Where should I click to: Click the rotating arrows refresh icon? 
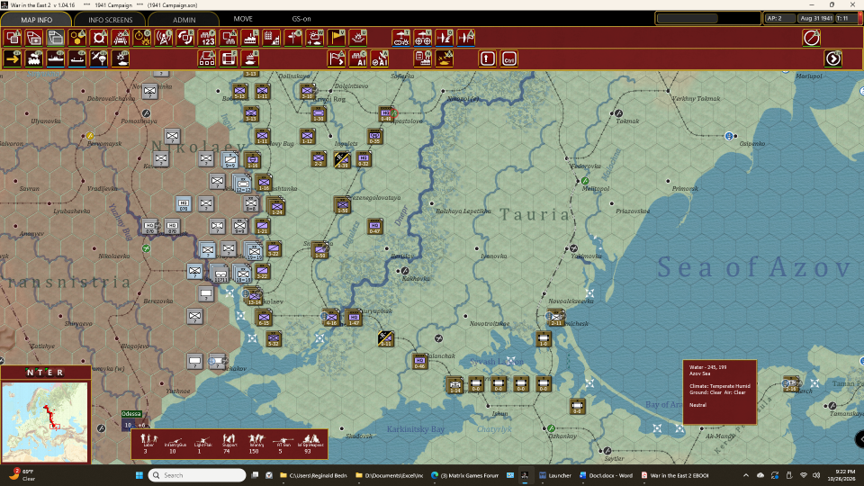pos(186,38)
